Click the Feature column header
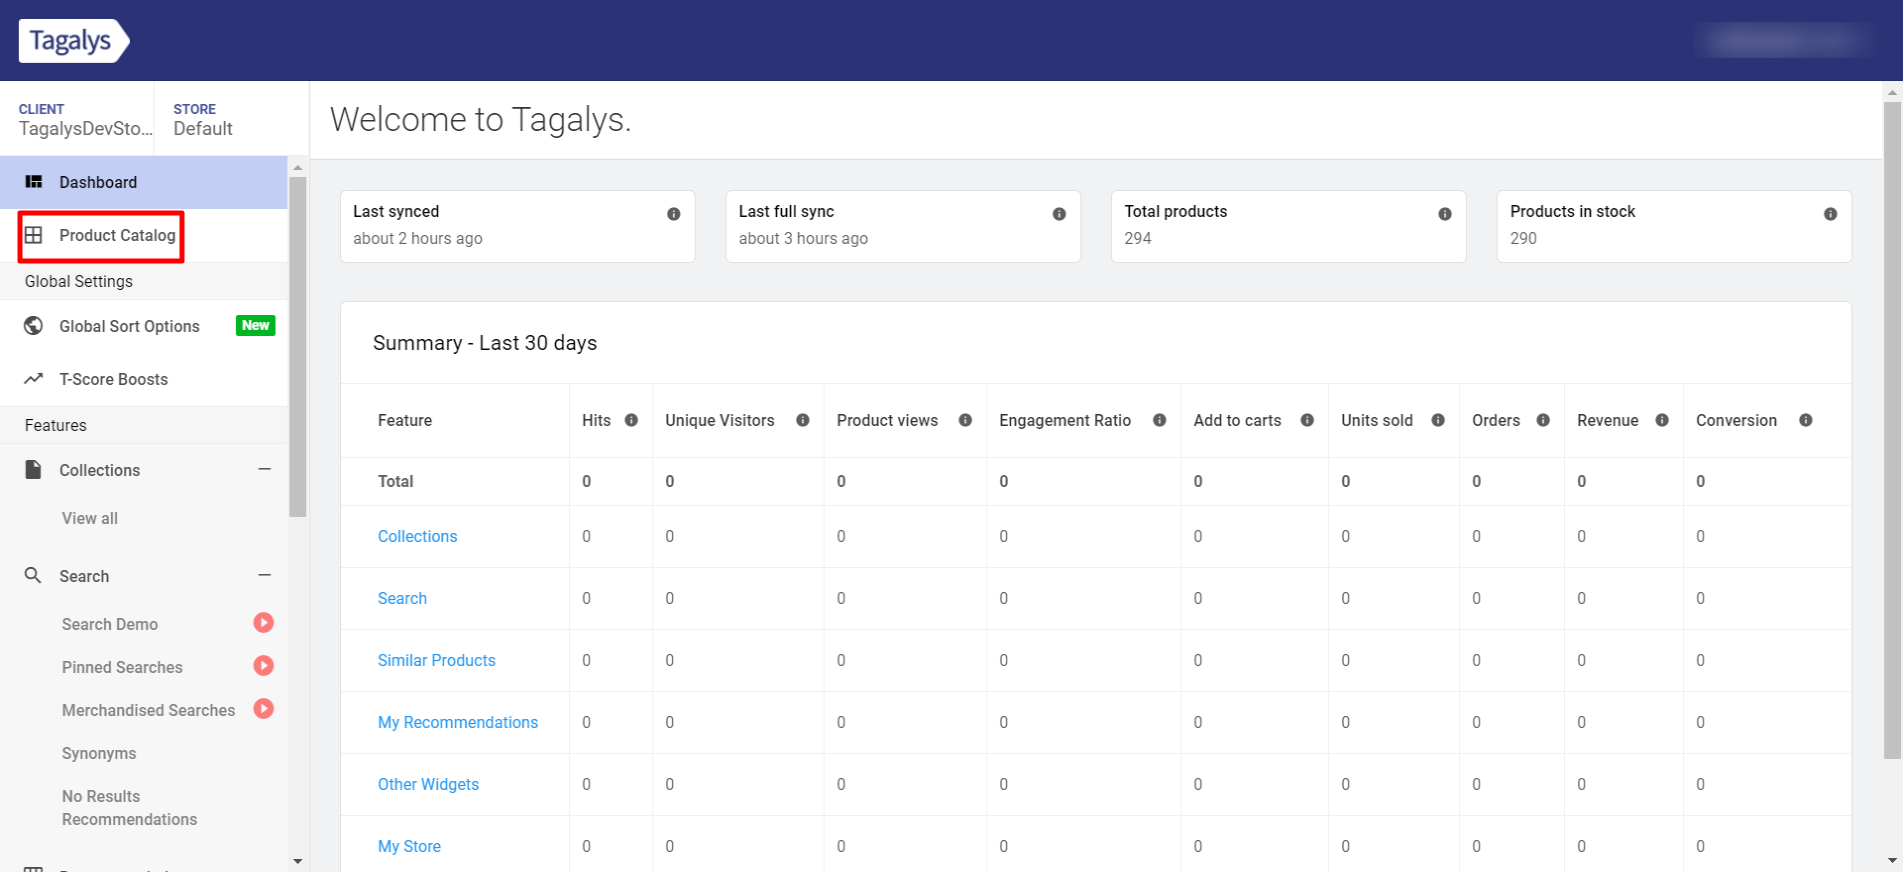Viewport: 1903px width, 872px height. [x=405, y=420]
